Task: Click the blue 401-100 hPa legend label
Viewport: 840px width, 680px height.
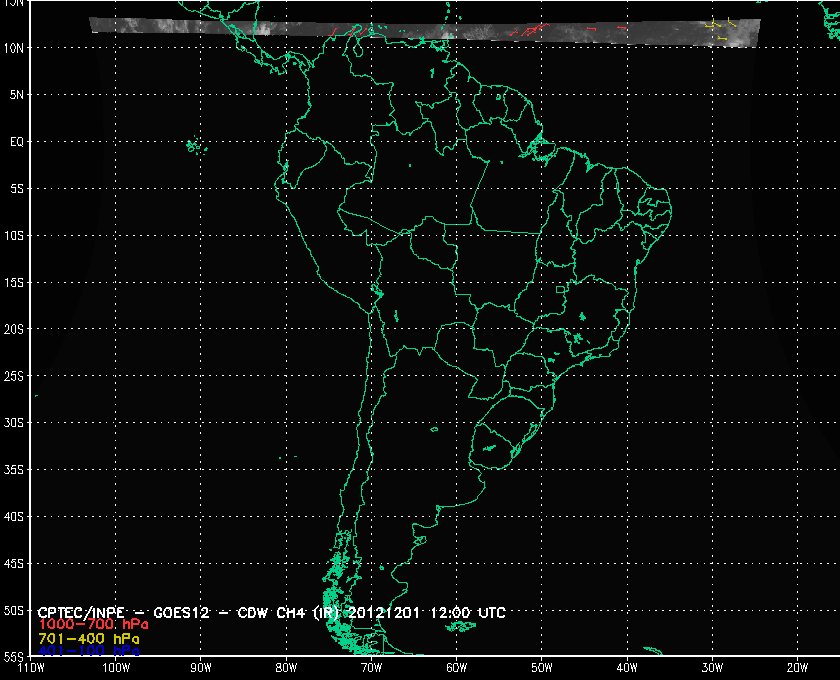Action: point(88,650)
